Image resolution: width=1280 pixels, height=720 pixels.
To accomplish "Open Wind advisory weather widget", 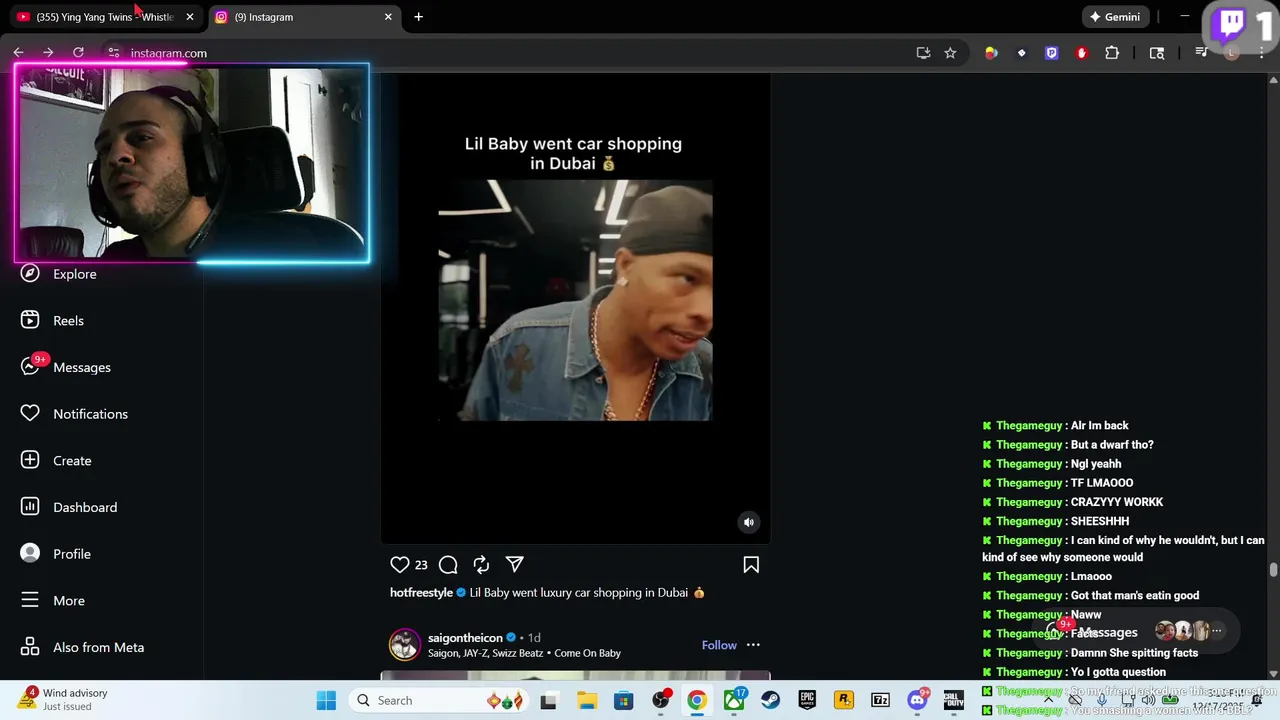I will pos(62,699).
